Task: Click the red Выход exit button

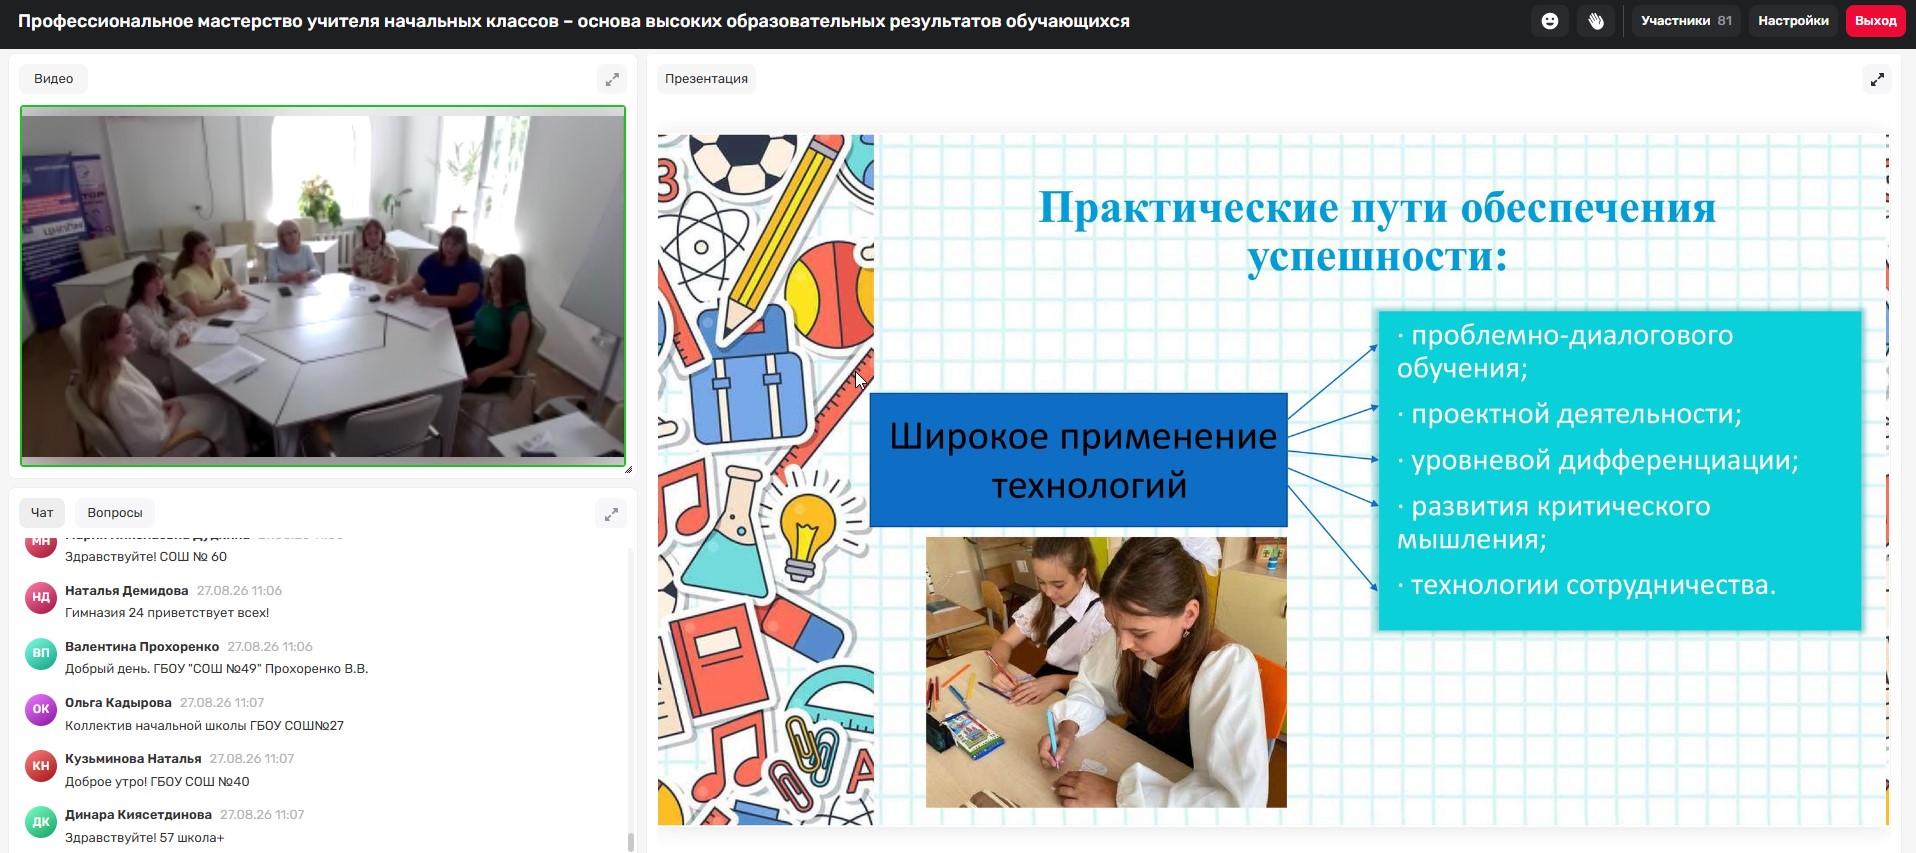Action: click(1875, 21)
